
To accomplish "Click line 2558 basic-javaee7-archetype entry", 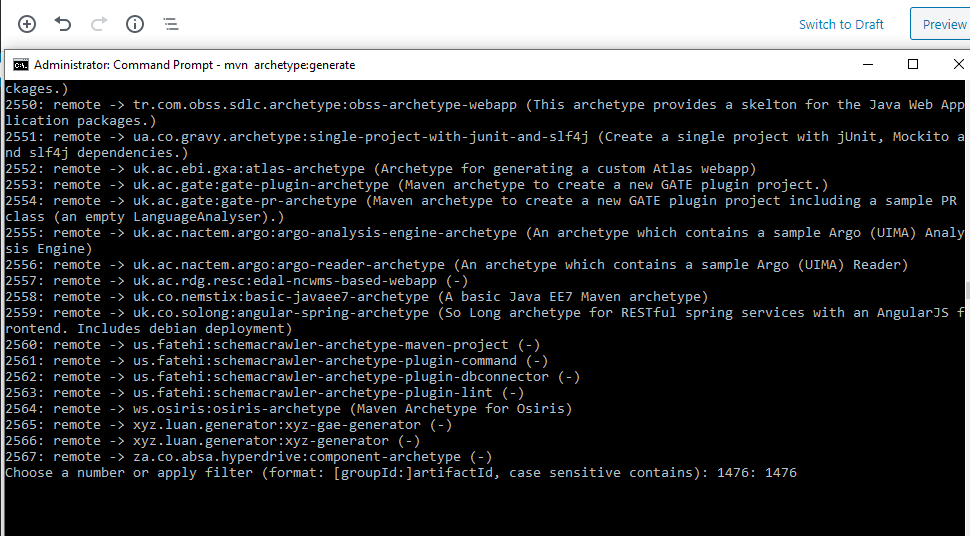I will [x=356, y=297].
